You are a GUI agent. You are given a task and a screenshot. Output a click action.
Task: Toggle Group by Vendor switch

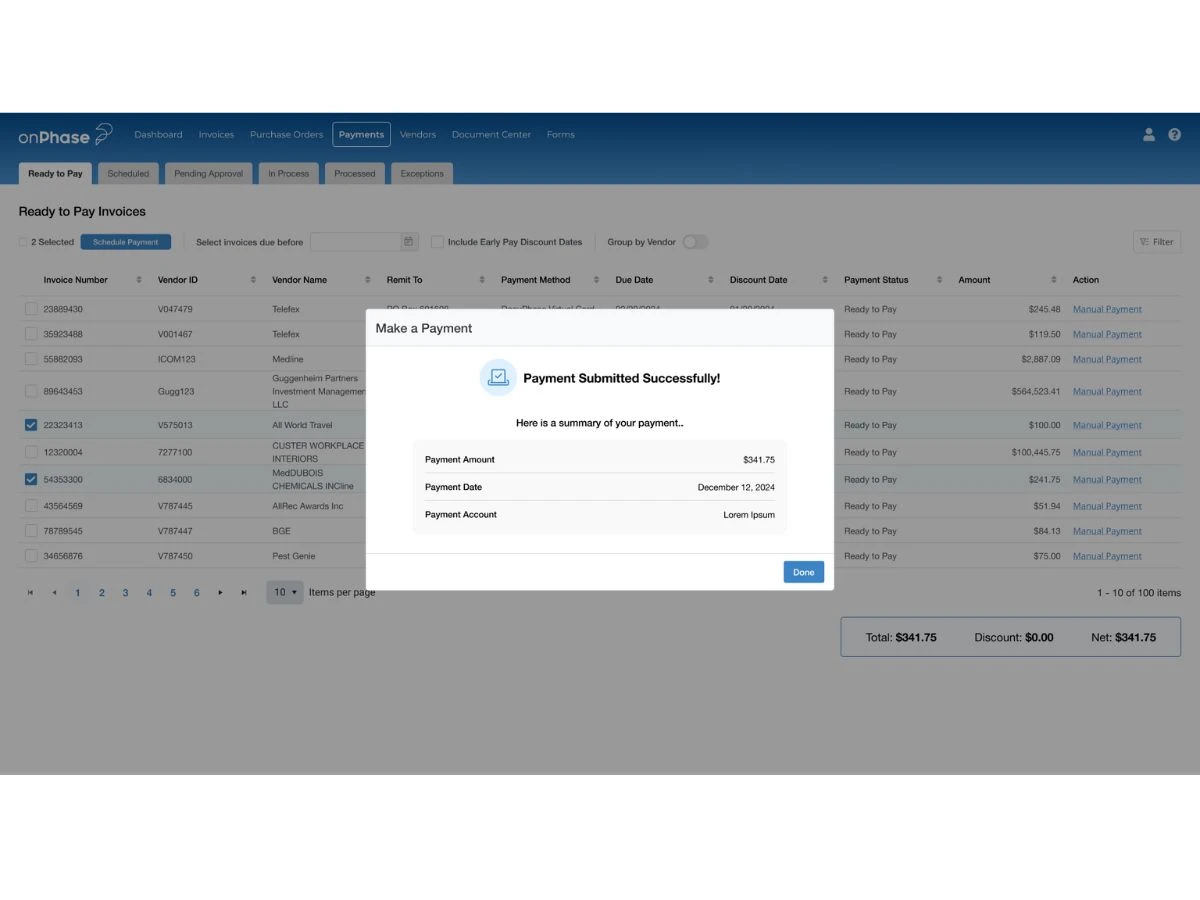695,242
